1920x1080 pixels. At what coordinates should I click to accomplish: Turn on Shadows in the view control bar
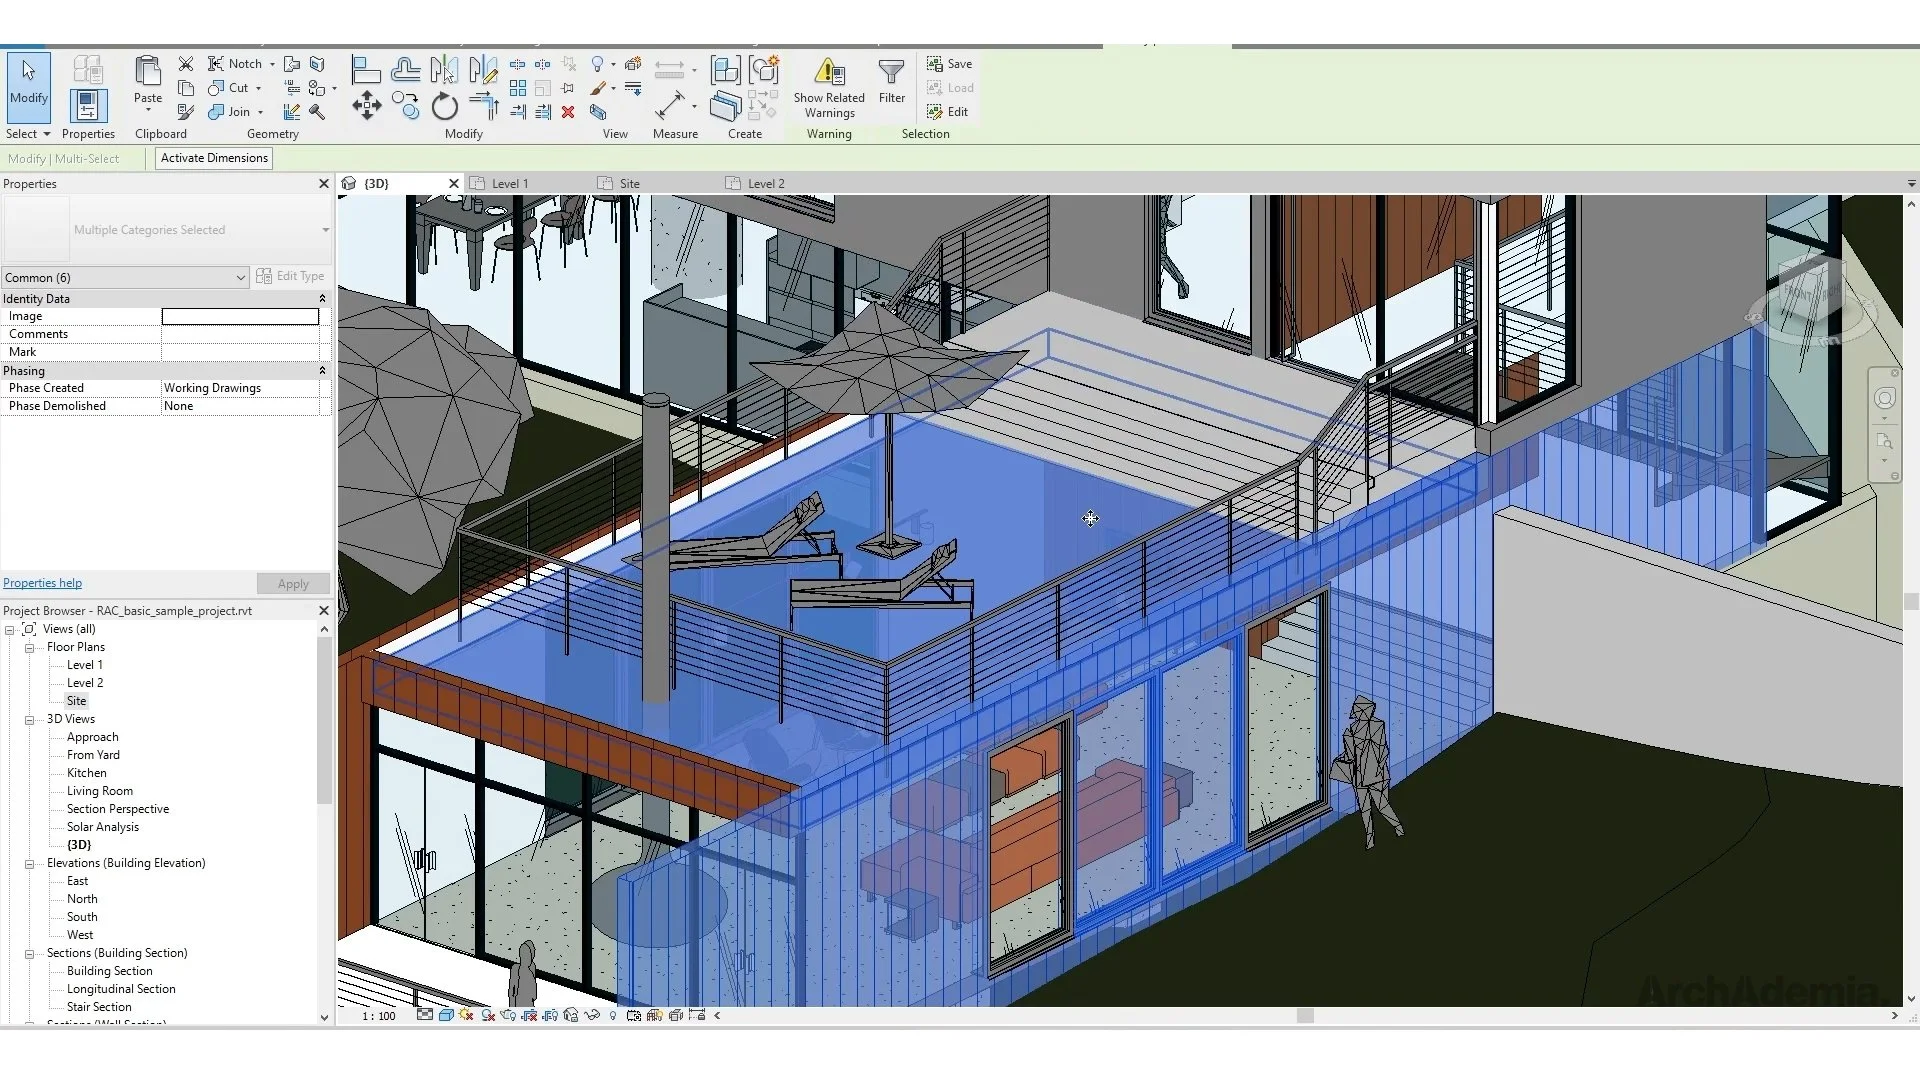tap(488, 1015)
